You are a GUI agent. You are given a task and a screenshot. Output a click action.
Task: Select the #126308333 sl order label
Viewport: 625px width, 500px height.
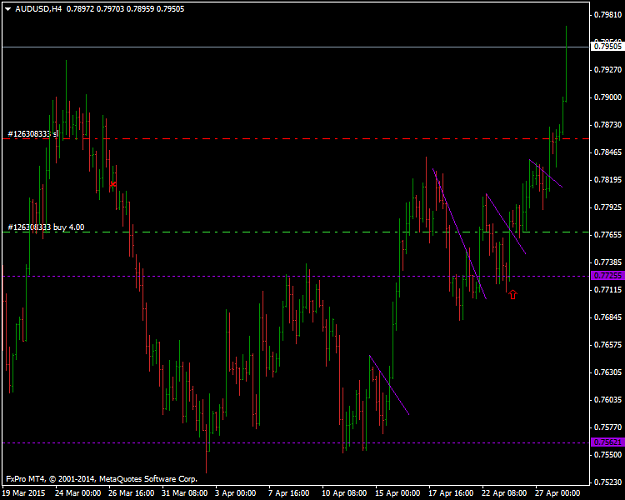[33, 134]
